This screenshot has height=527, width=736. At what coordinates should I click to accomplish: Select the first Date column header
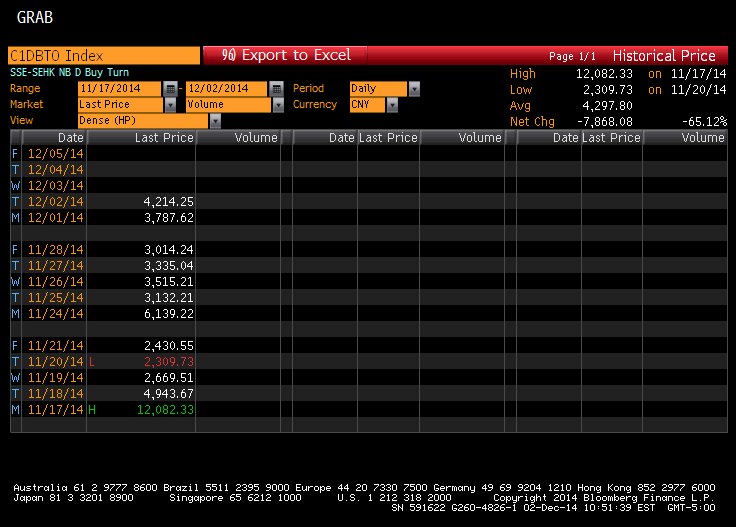pos(54,137)
